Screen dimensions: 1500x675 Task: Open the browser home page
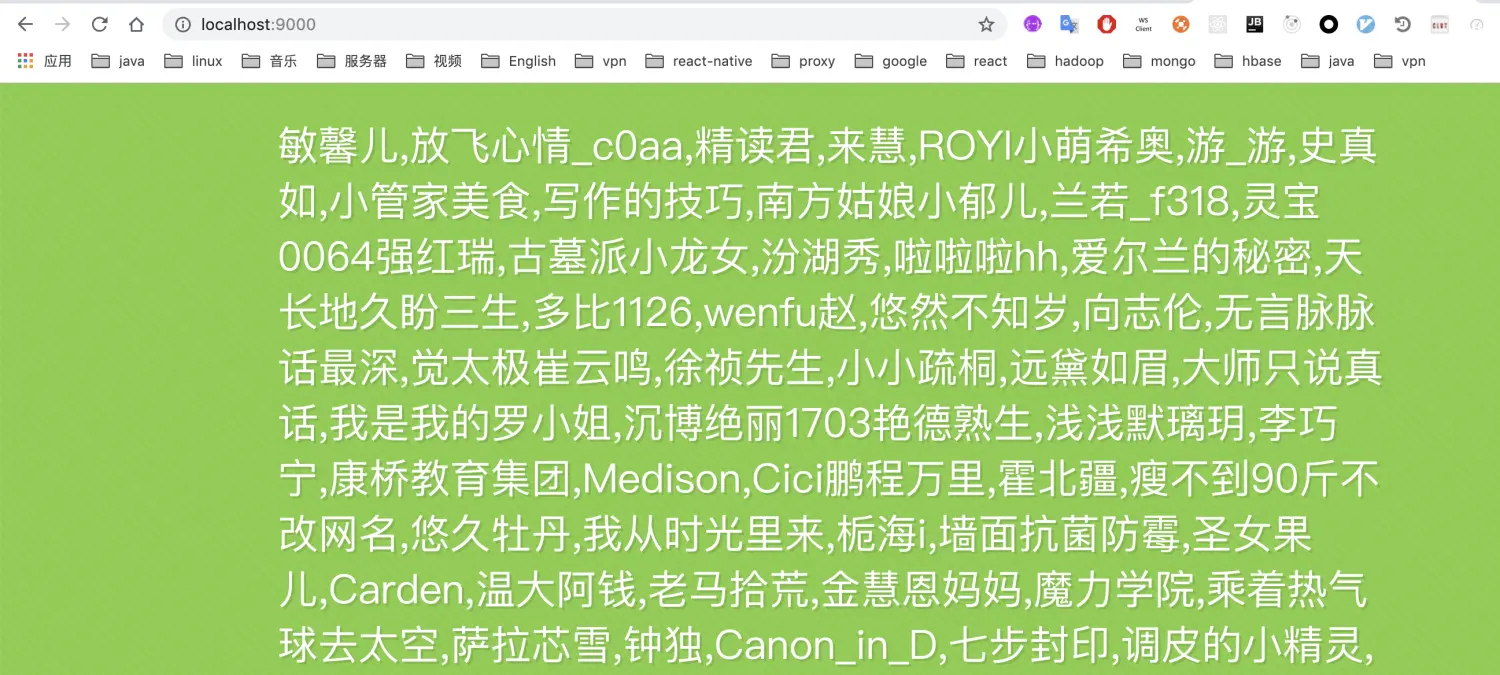(x=136, y=24)
